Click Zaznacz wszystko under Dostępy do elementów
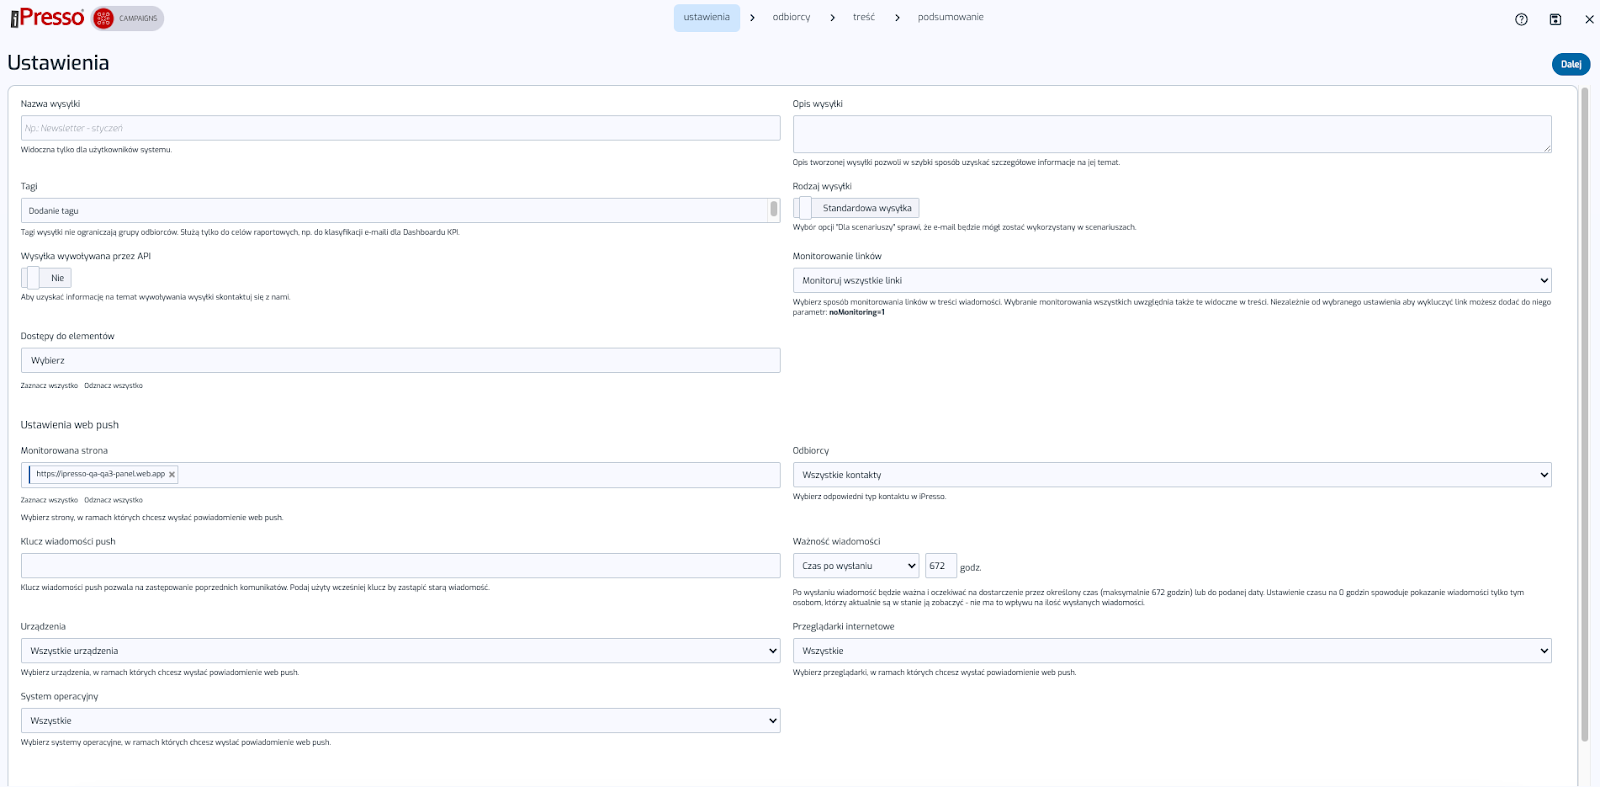 tap(49, 386)
